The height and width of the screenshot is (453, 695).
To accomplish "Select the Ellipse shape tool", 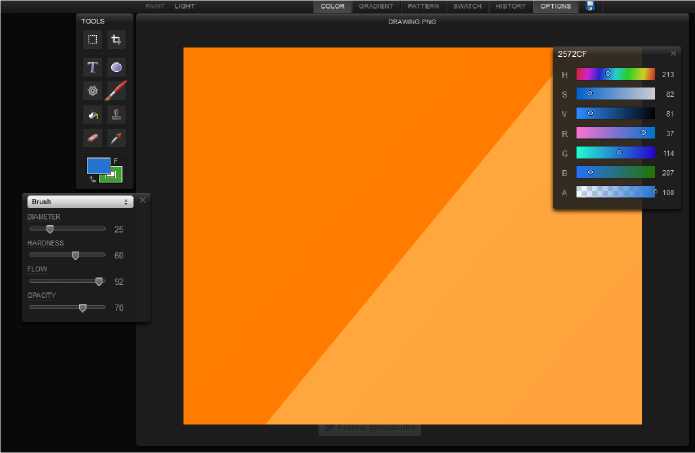I will 117,67.
